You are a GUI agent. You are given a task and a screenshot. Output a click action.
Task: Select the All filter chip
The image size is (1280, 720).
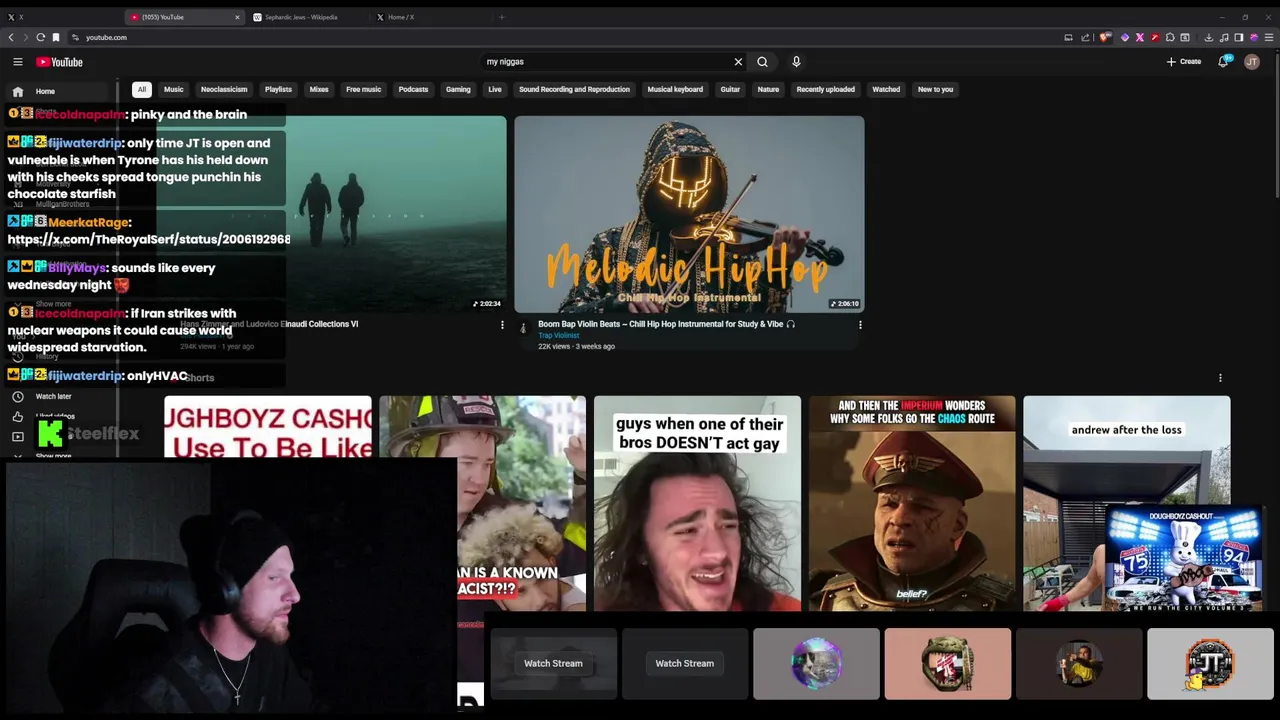[x=142, y=89]
